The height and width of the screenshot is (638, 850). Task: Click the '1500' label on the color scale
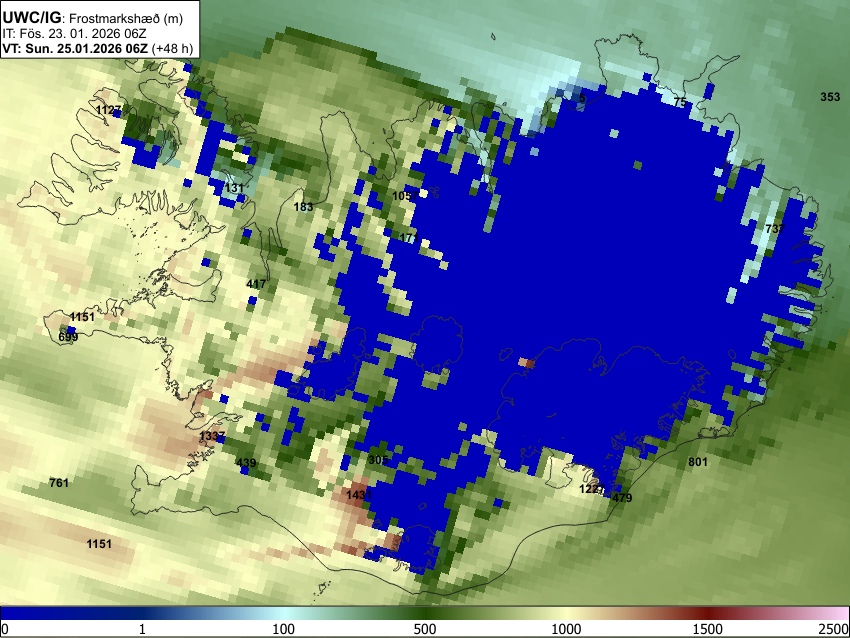708,629
